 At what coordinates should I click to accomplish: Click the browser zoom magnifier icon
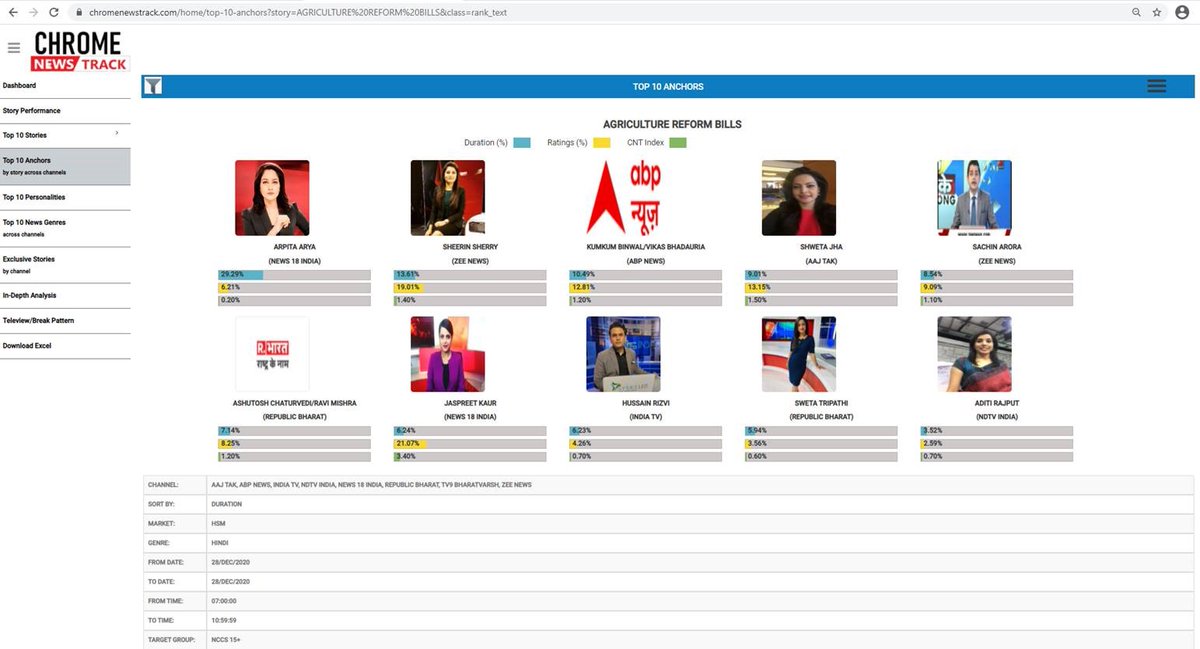pyautogui.click(x=1136, y=12)
